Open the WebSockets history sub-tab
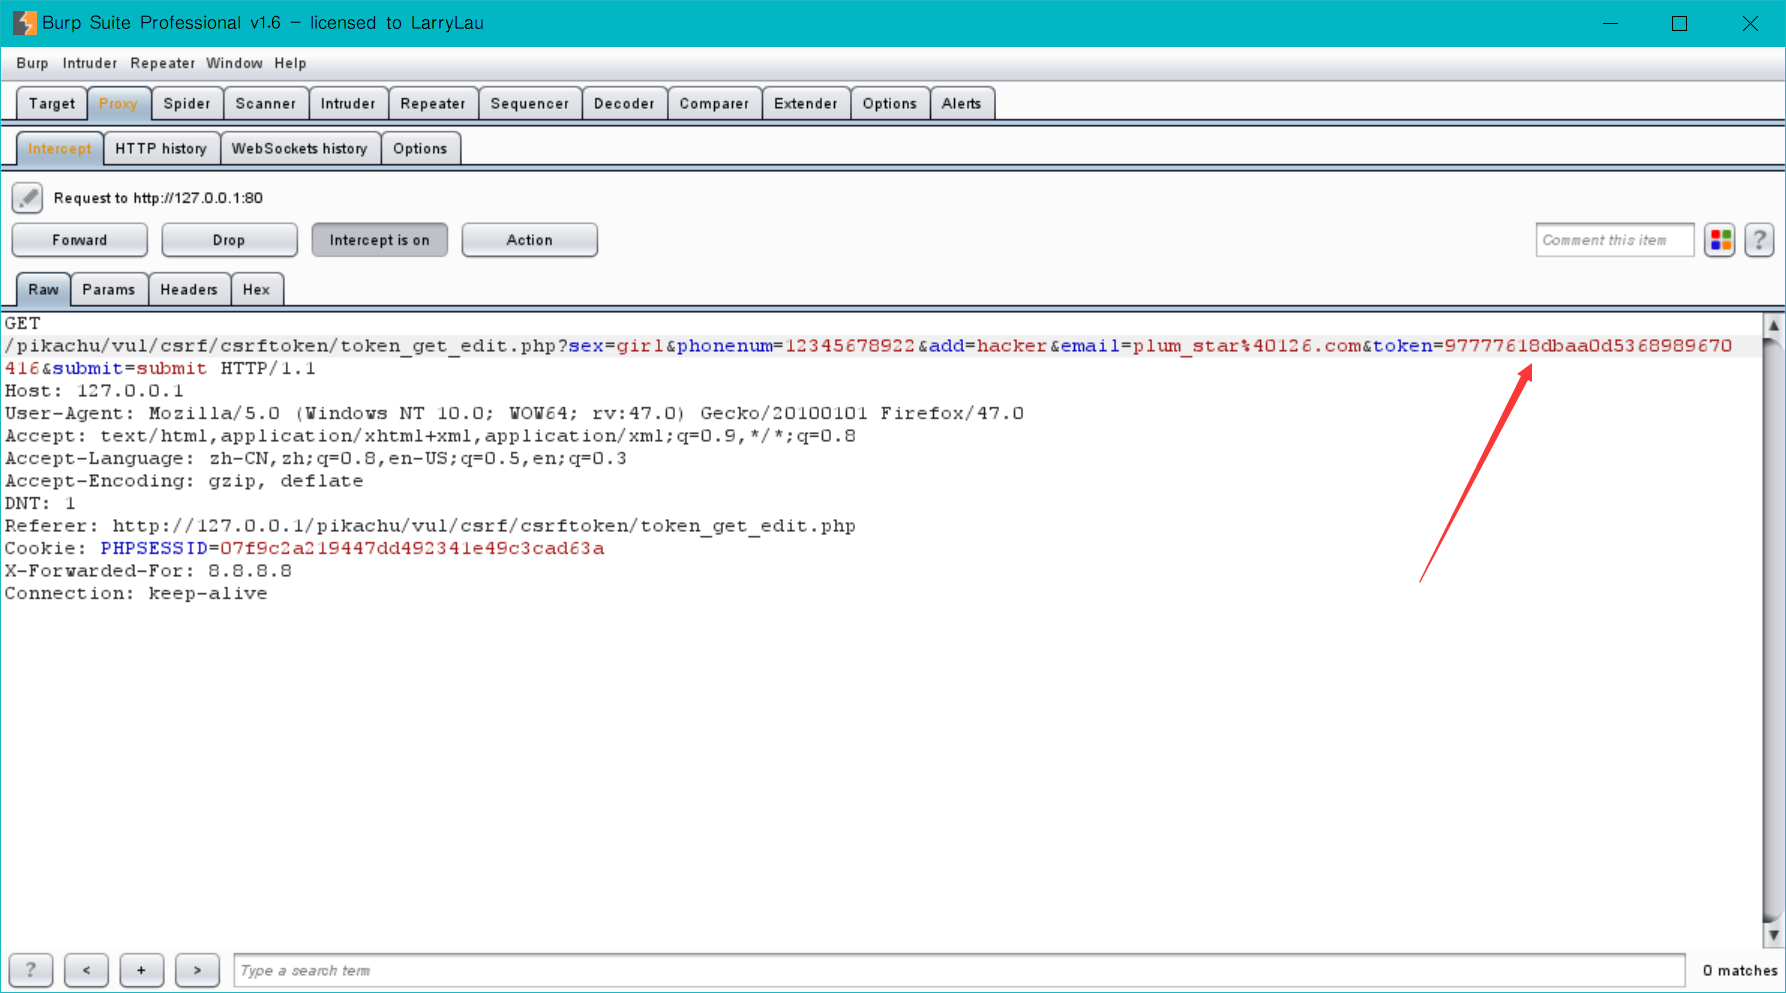The width and height of the screenshot is (1786, 993). point(300,149)
